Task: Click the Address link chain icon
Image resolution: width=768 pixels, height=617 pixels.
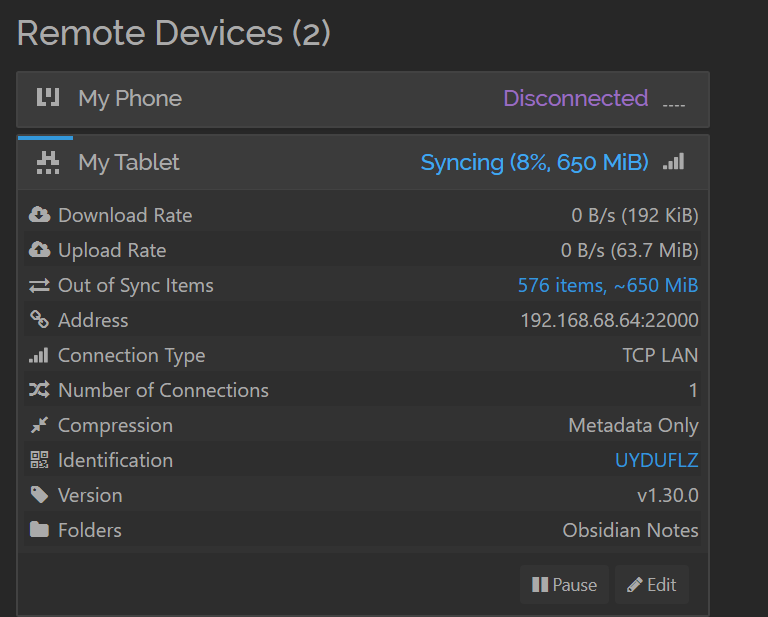Action: click(39, 320)
